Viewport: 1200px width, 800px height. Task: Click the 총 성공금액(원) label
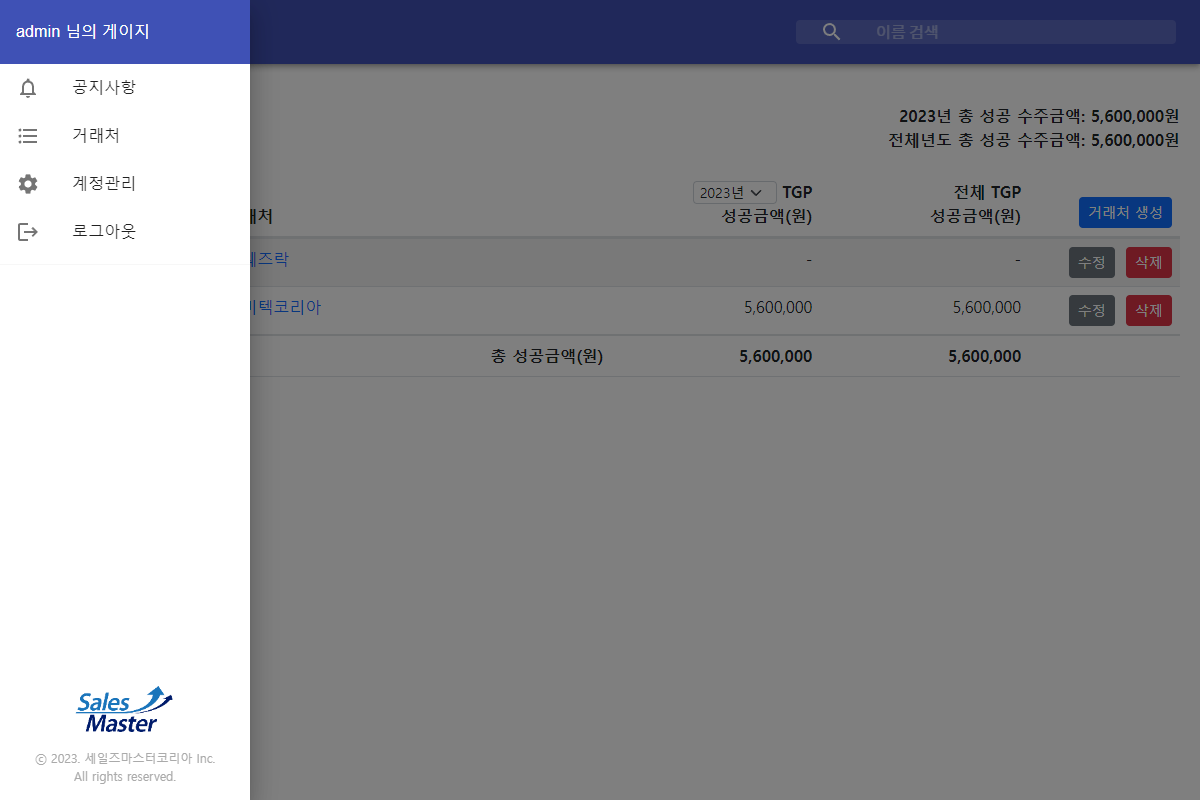(547, 356)
